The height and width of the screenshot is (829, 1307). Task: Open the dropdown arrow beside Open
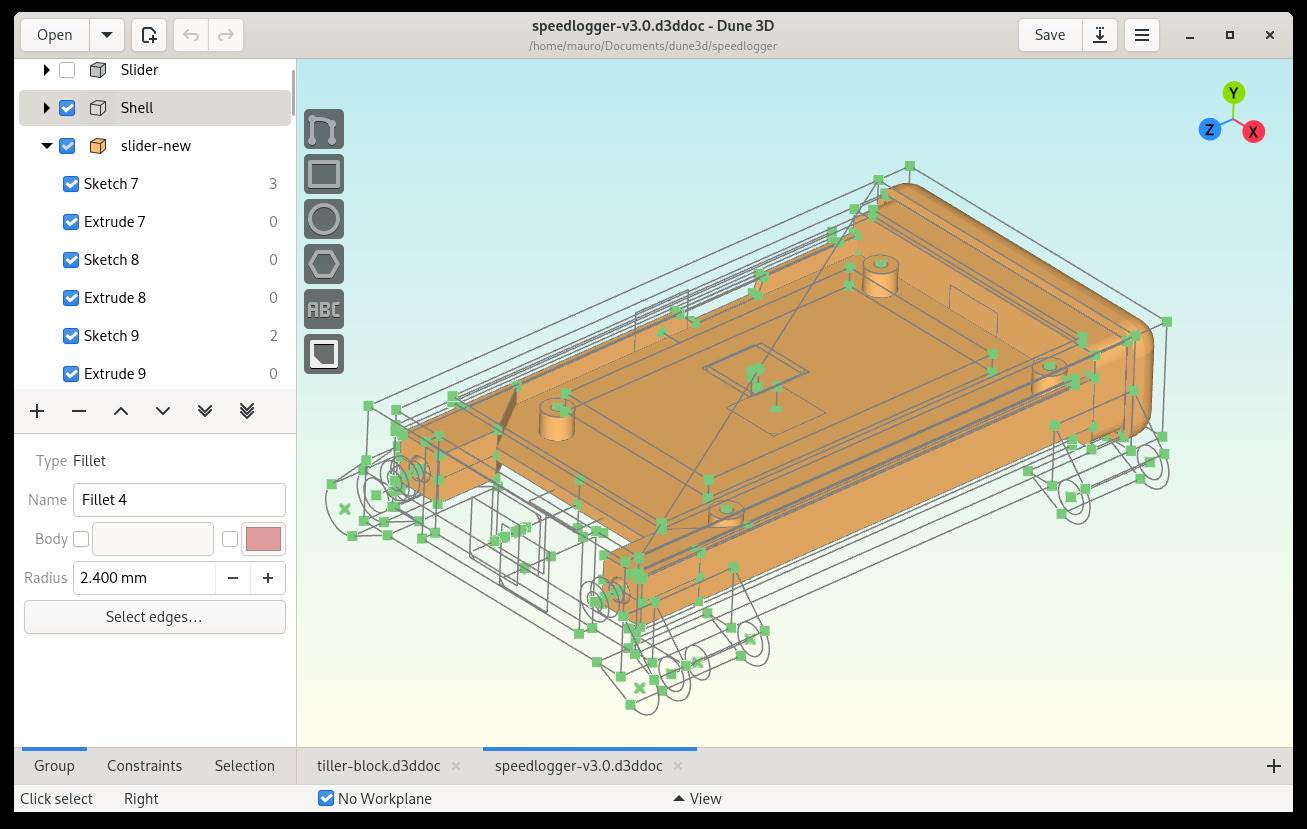click(107, 35)
